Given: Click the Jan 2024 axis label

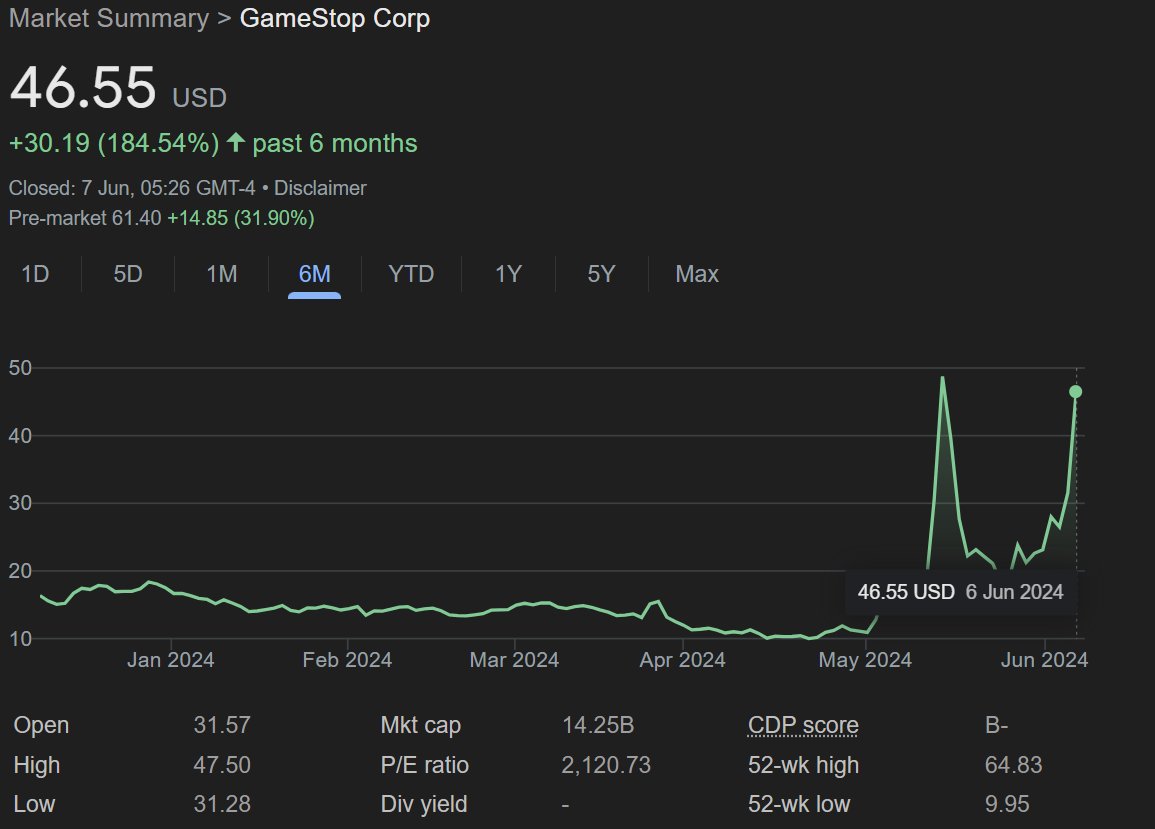Looking at the screenshot, I should point(170,660).
